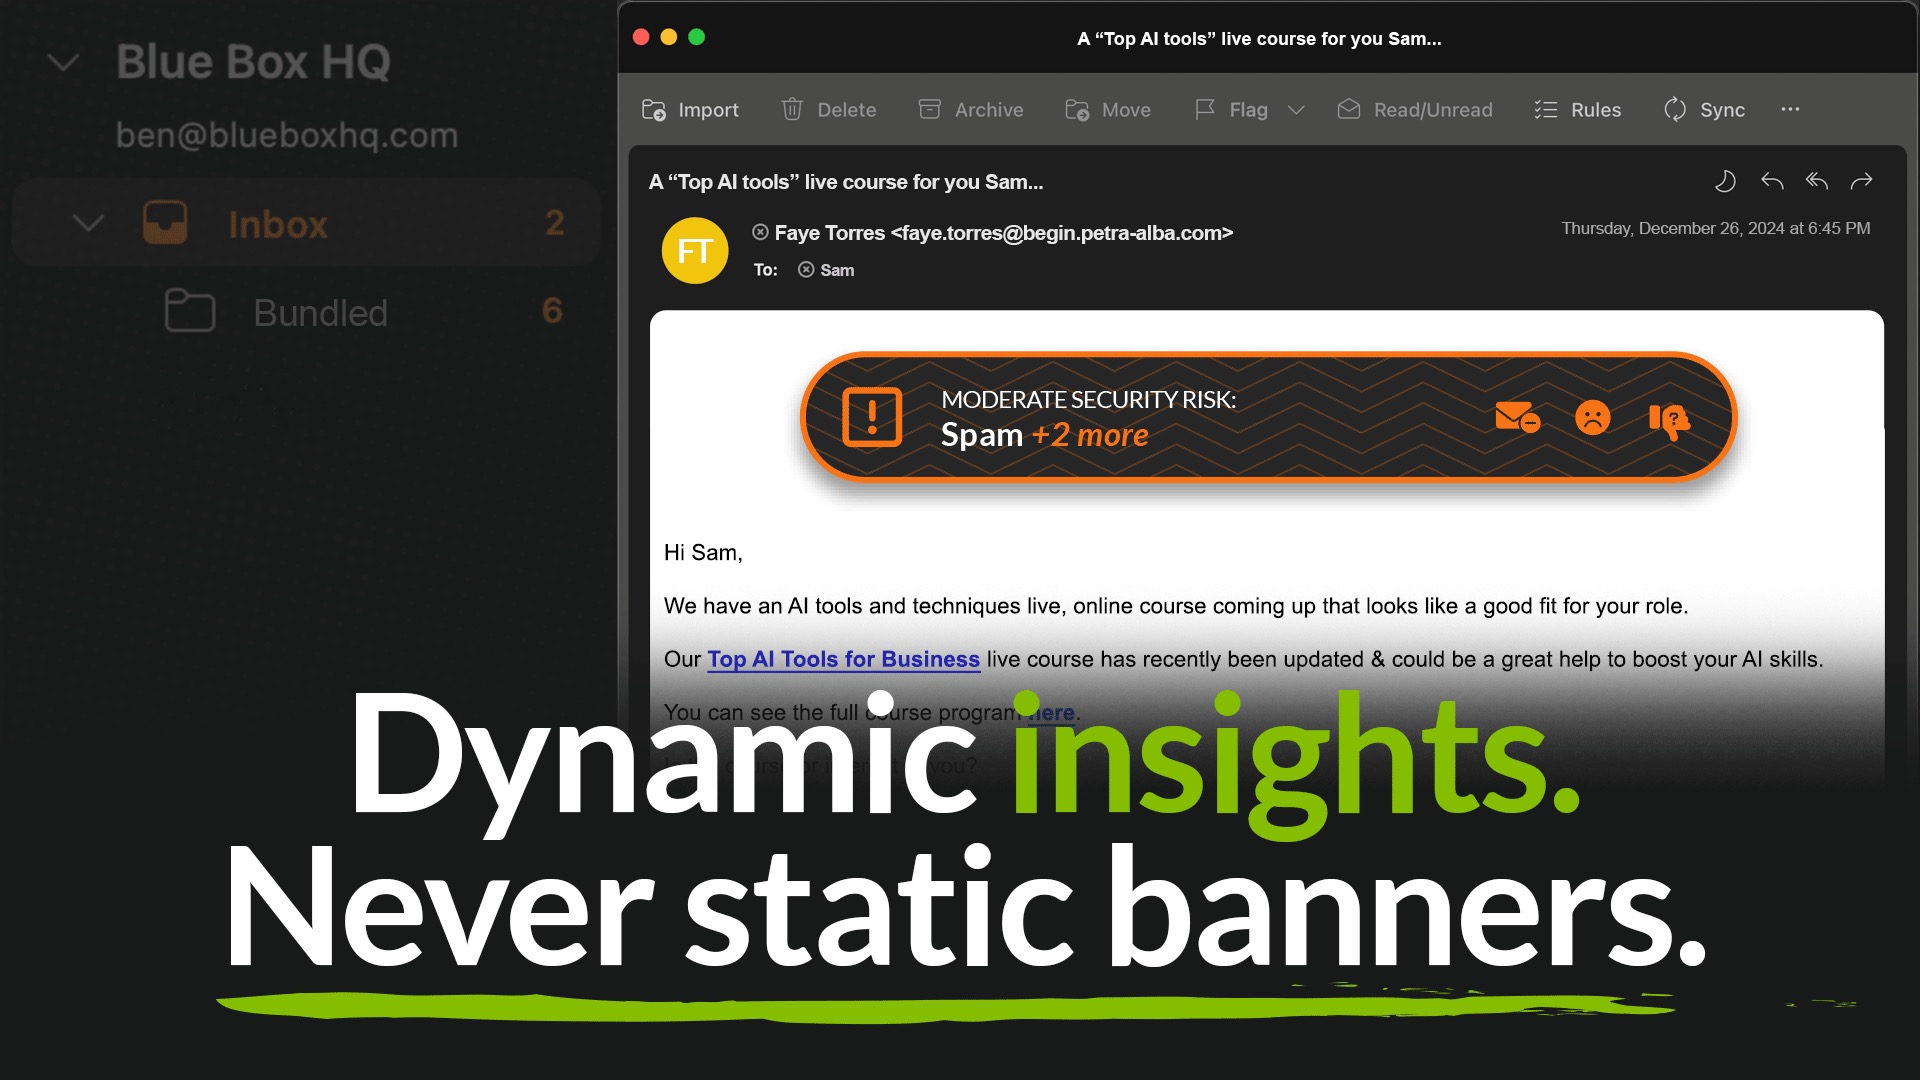
Task: Open the Rules menu
Action: pos(1578,110)
